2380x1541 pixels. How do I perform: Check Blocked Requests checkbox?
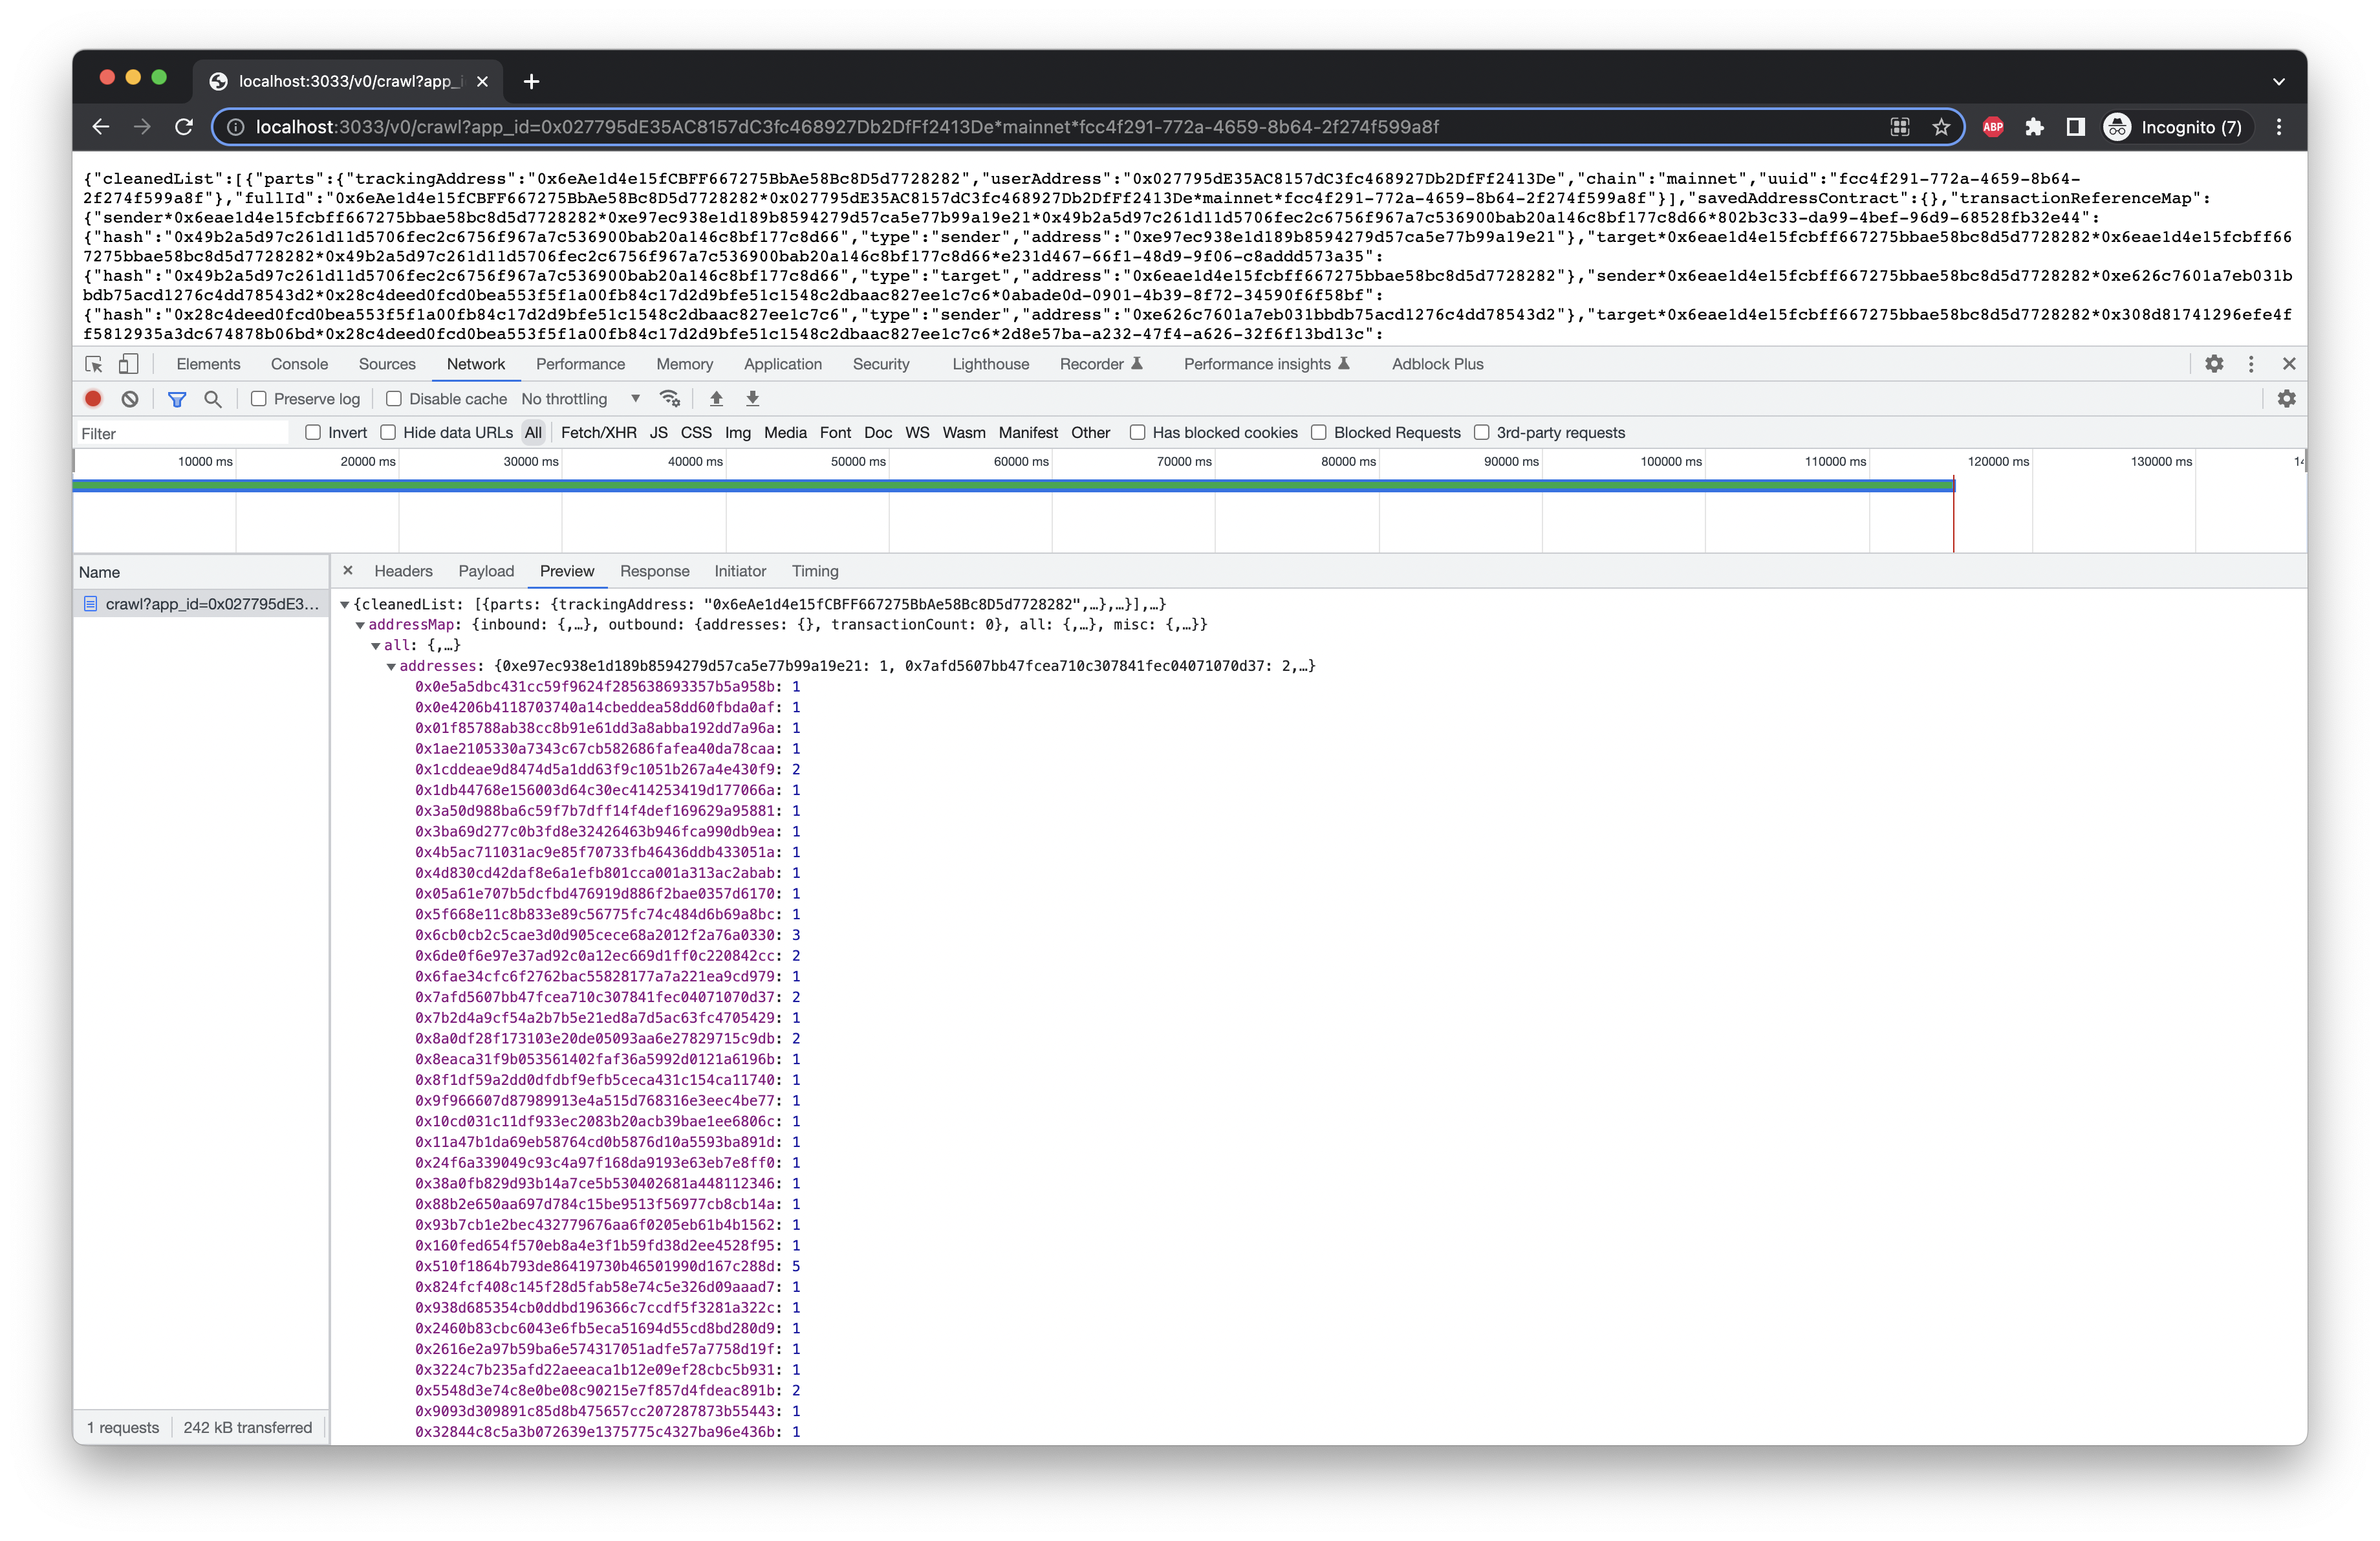1319,433
